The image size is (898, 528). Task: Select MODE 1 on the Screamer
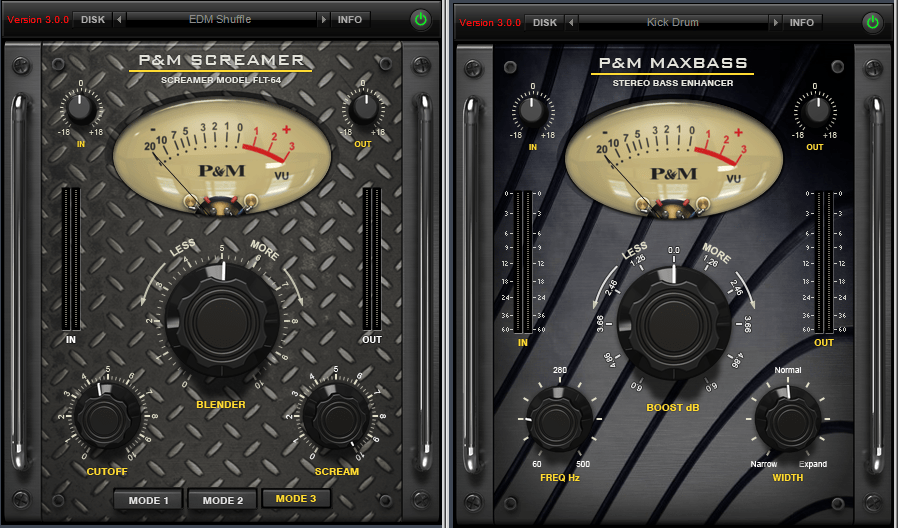coord(148,500)
